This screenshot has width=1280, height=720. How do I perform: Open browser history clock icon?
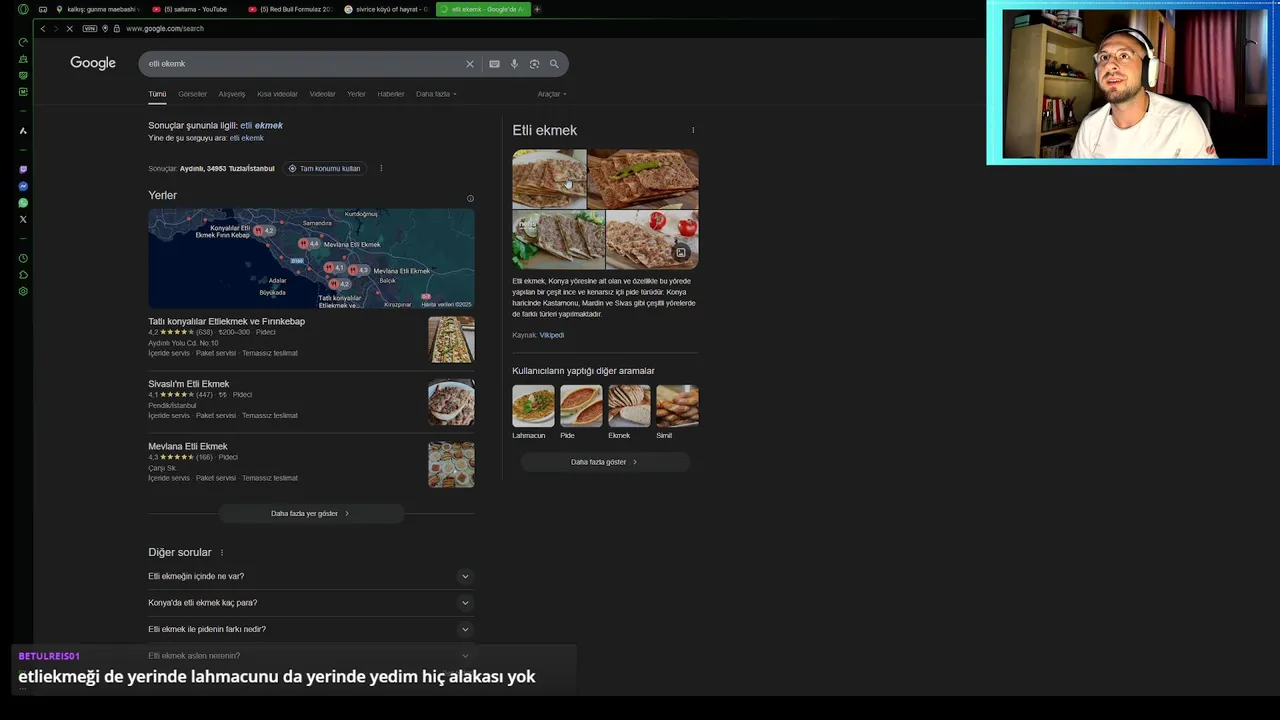[x=23, y=258]
